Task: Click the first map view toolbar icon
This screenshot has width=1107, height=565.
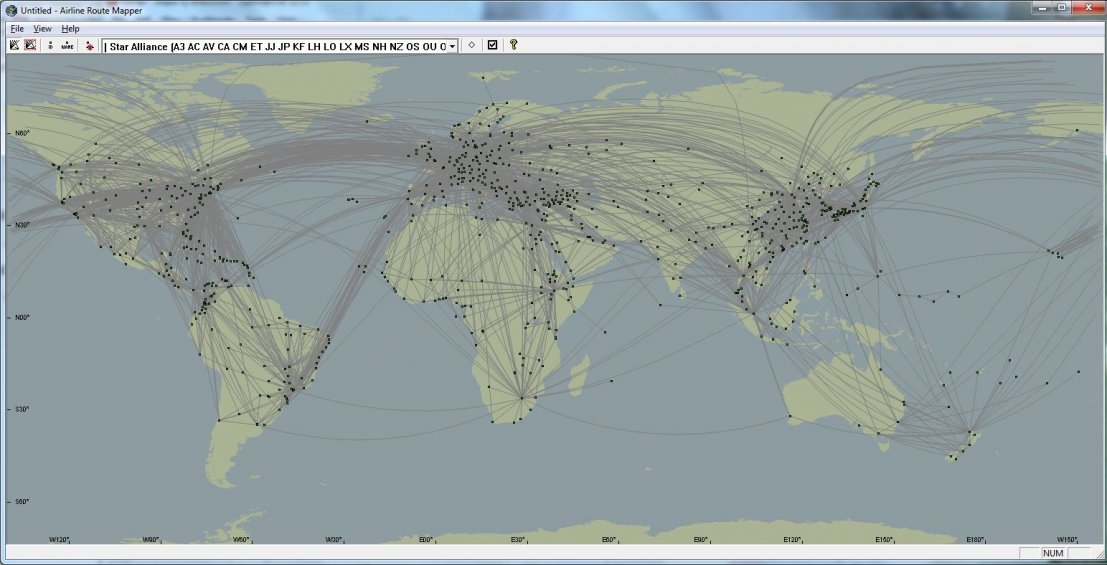Action: coord(15,45)
